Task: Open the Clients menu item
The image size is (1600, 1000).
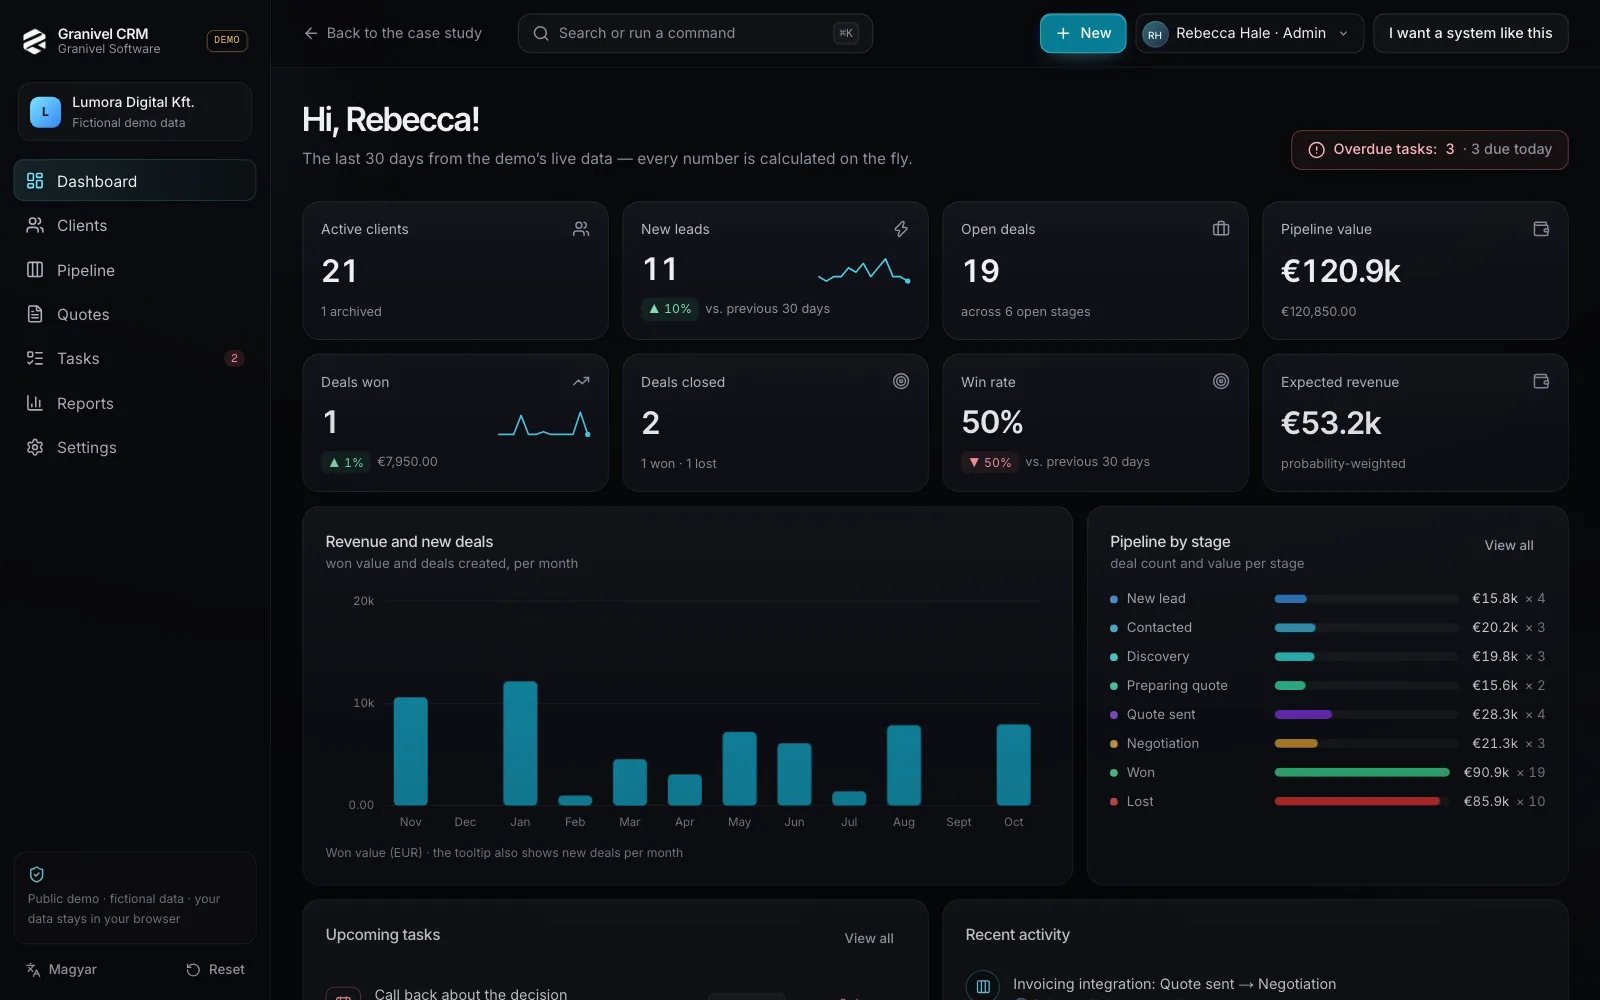Action: [x=135, y=225]
